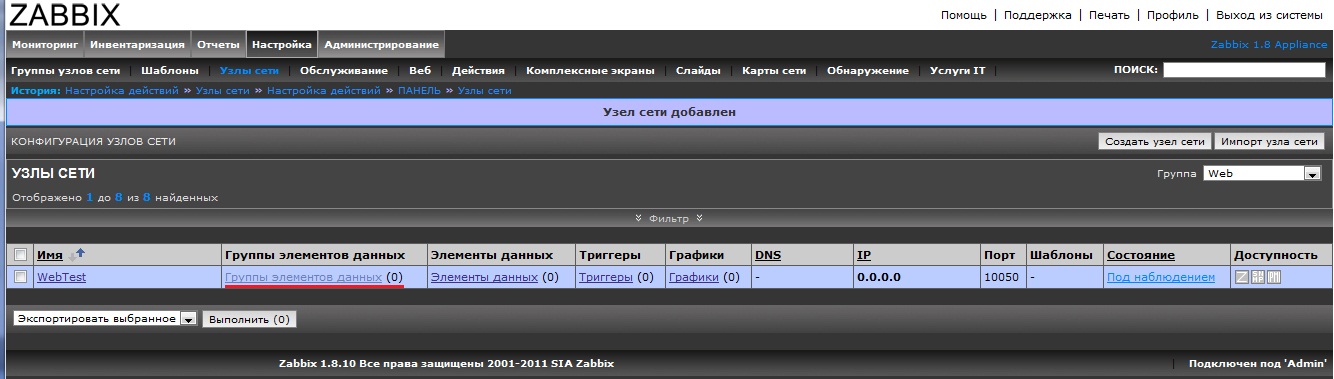
Task: Check the WebTest row checkbox
Action: pyautogui.click(x=20, y=277)
